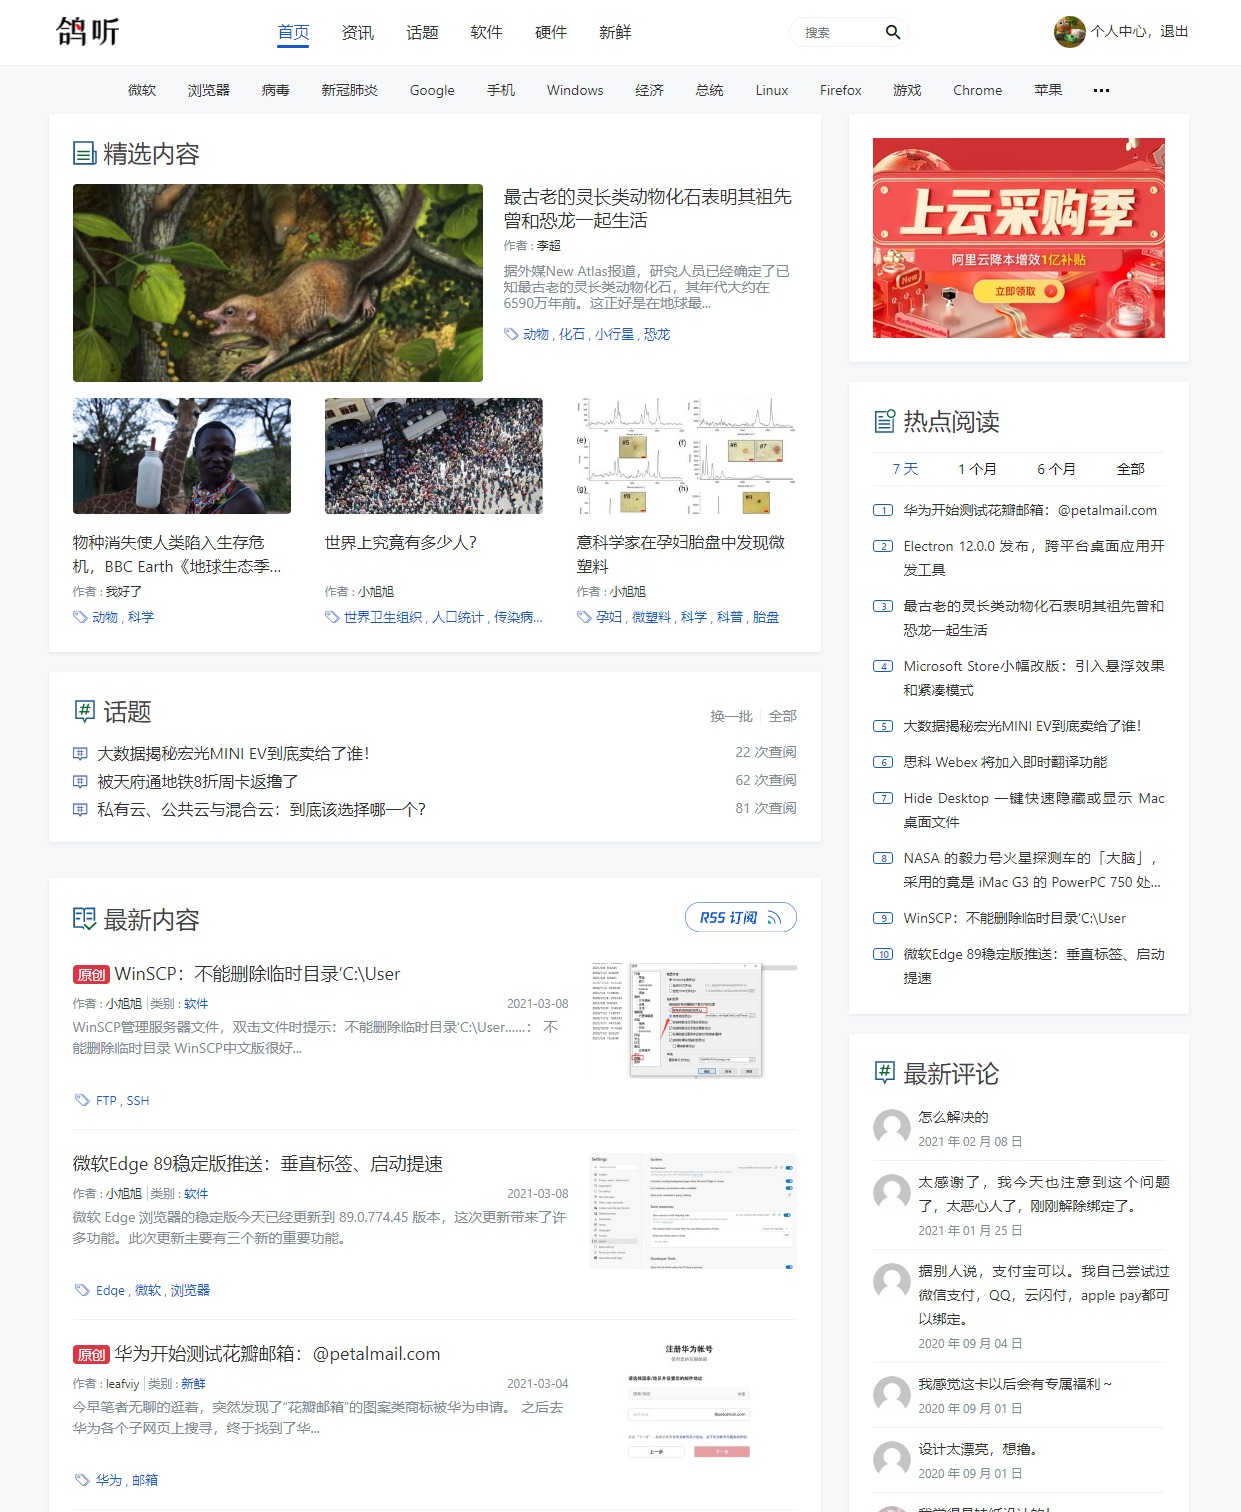1241x1512 pixels.
Task: Click author leafviy on Huawei article
Action: 123,1383
